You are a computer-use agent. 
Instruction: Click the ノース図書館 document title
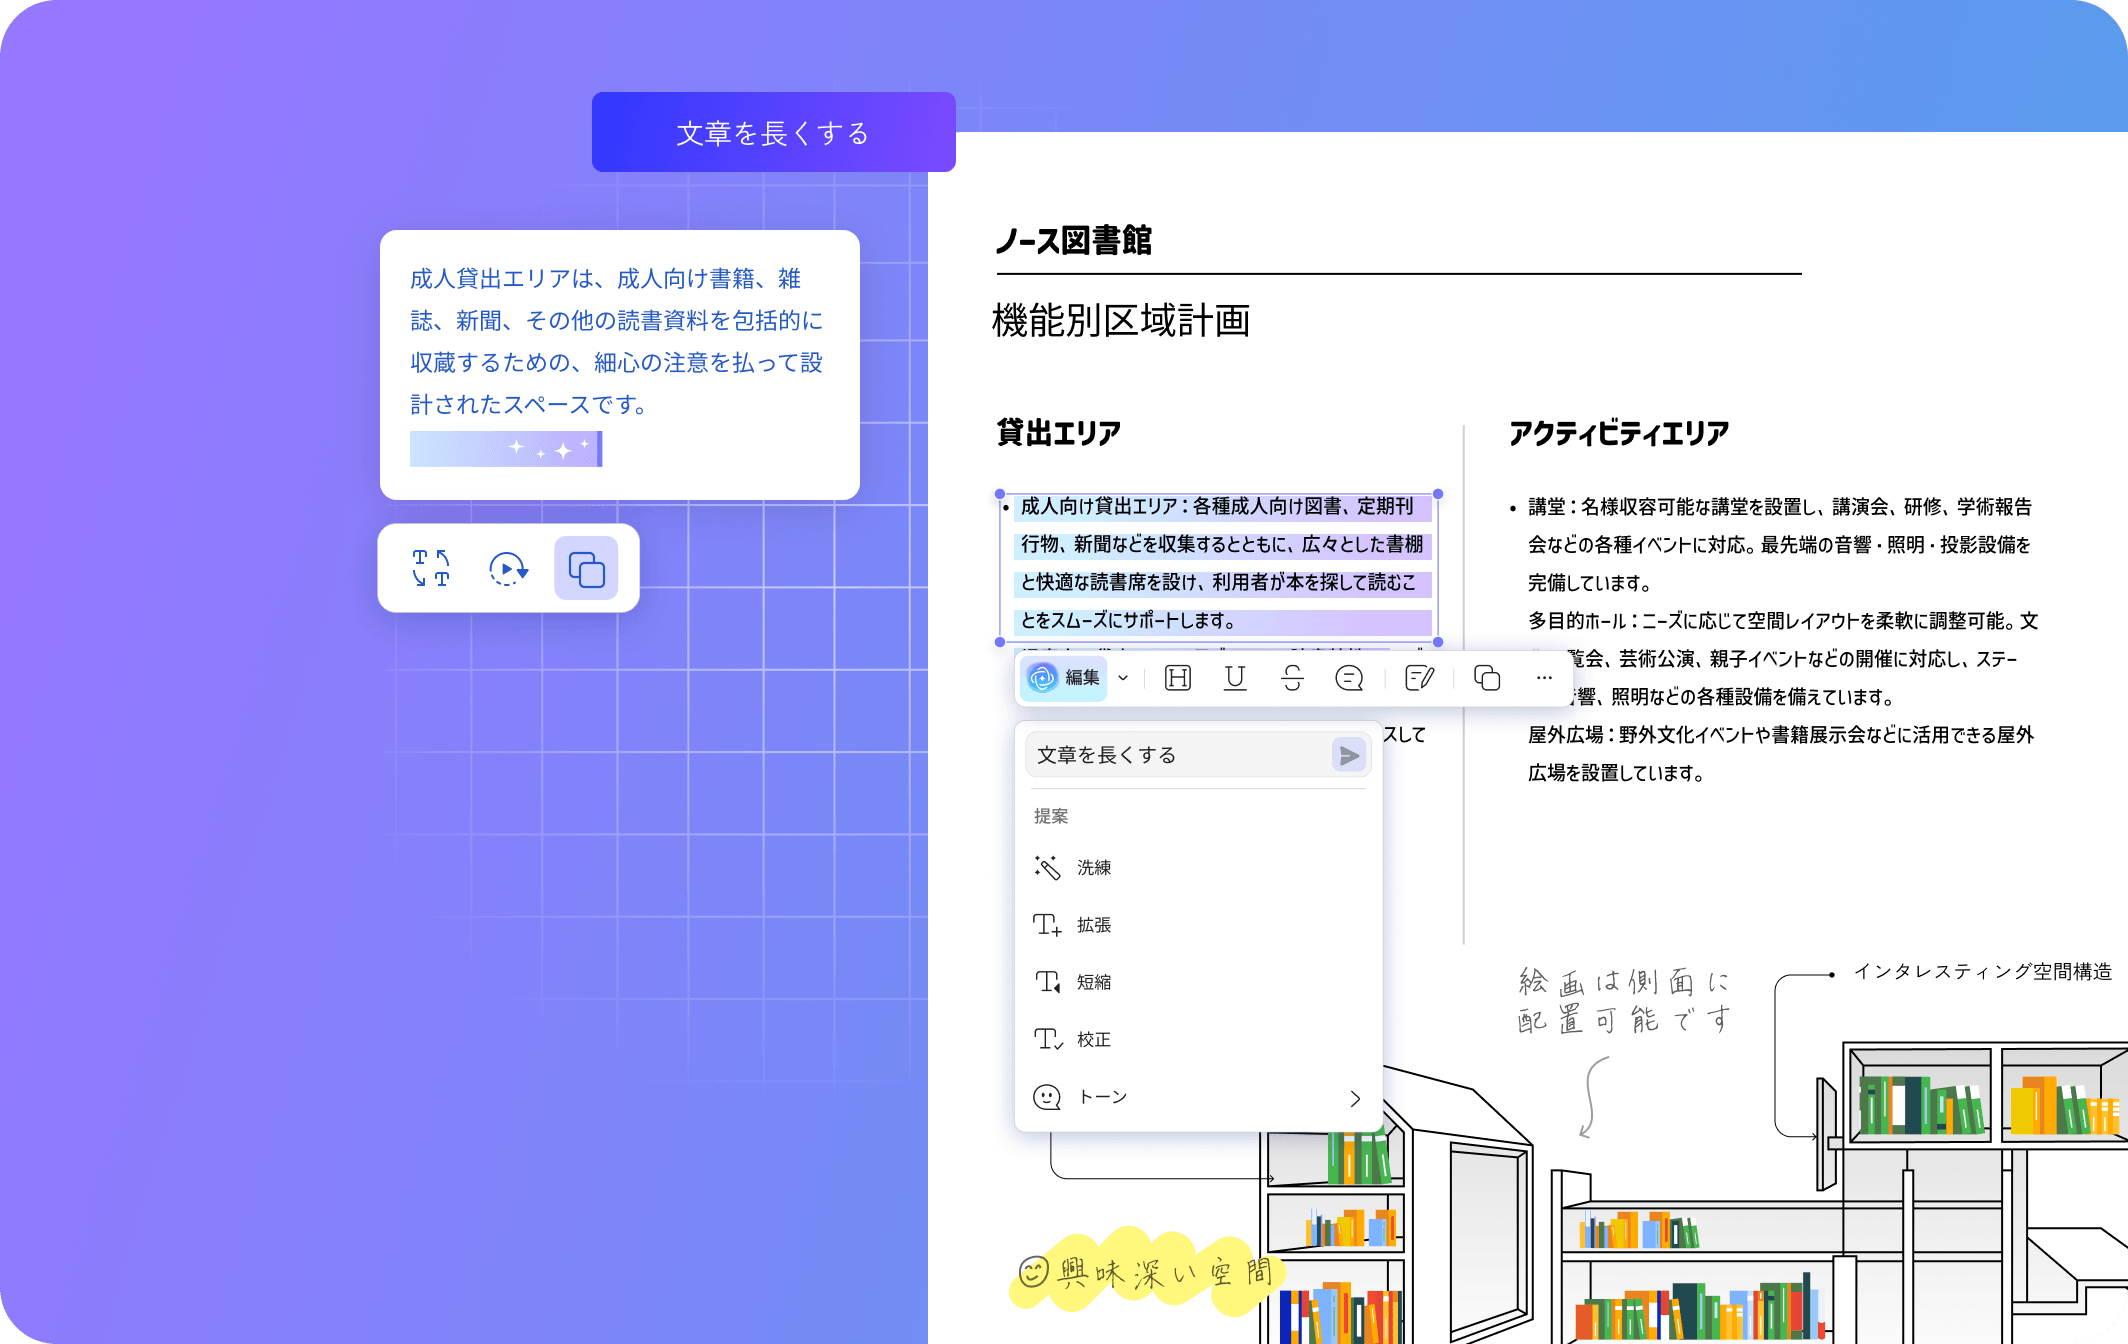tap(1074, 240)
